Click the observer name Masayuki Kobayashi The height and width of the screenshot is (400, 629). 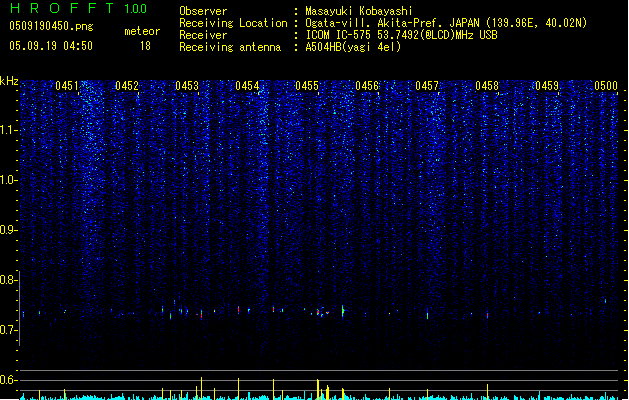point(359,11)
